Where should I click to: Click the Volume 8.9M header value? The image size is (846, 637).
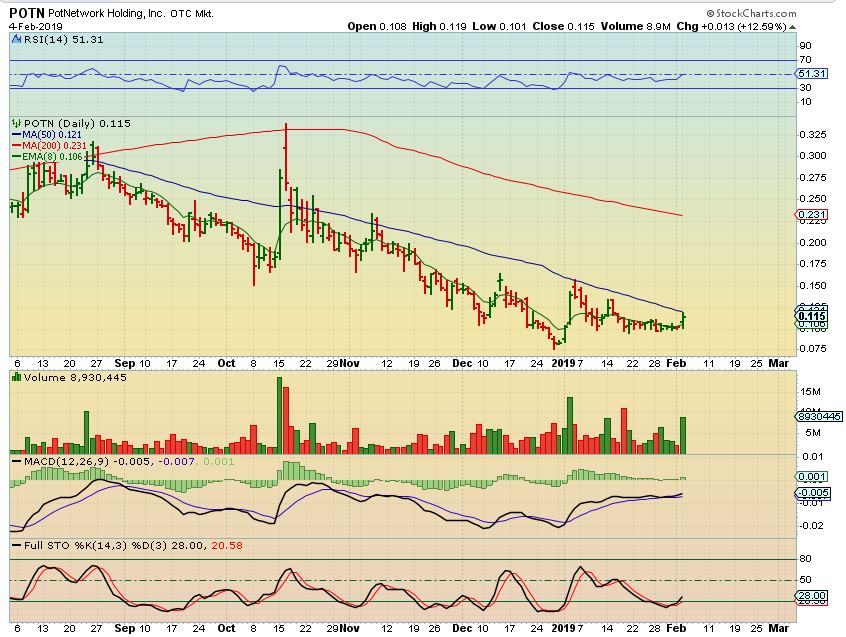tap(636, 26)
